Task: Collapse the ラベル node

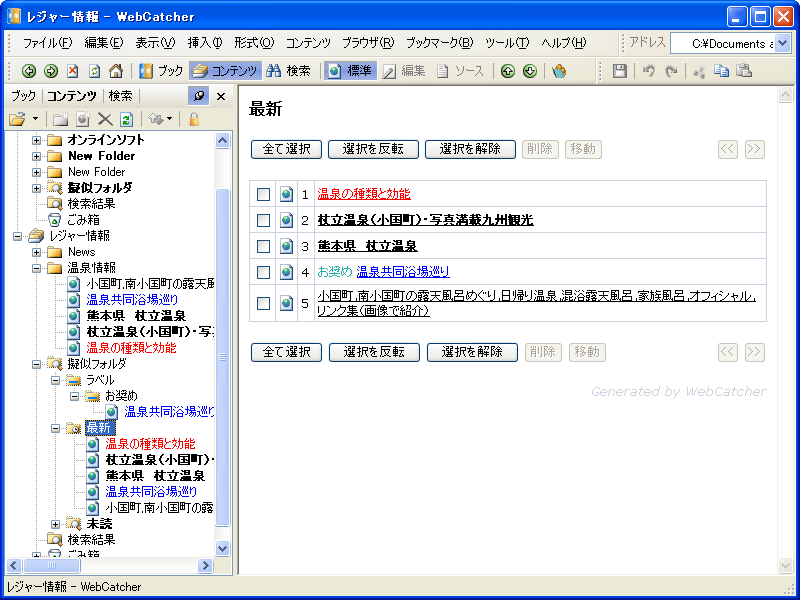Action: (x=55, y=380)
